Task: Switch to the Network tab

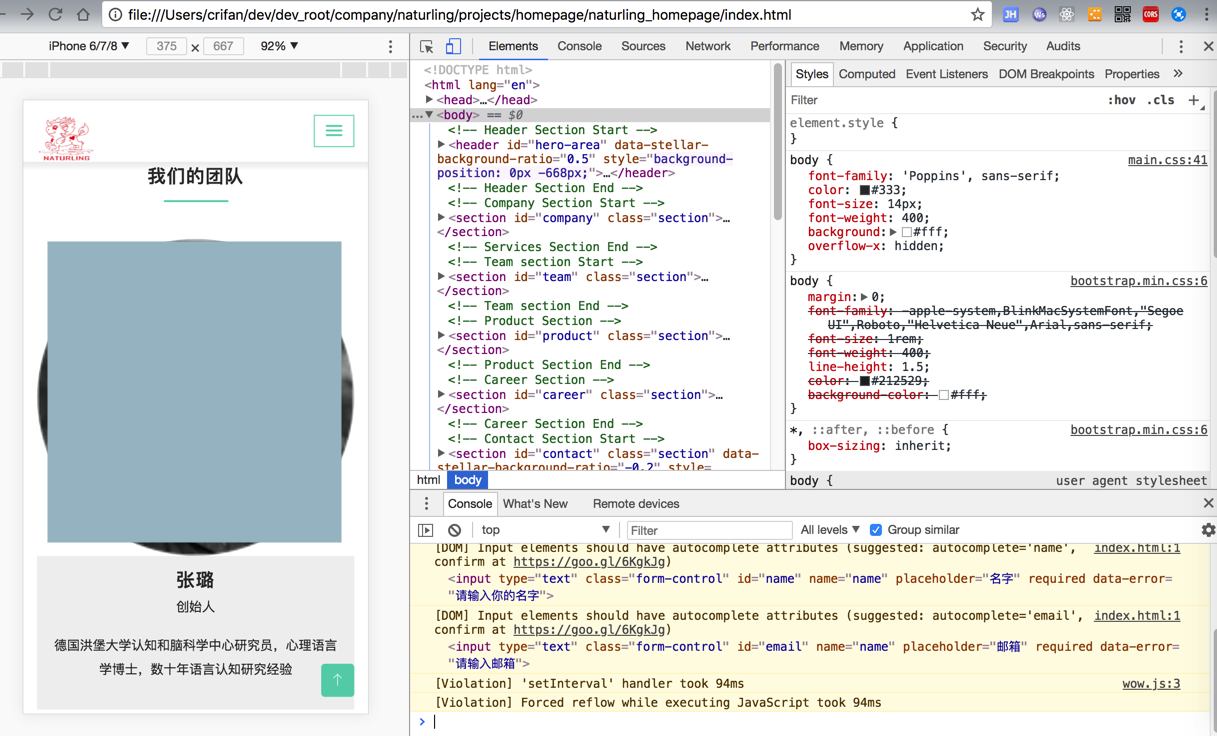Action: click(707, 46)
